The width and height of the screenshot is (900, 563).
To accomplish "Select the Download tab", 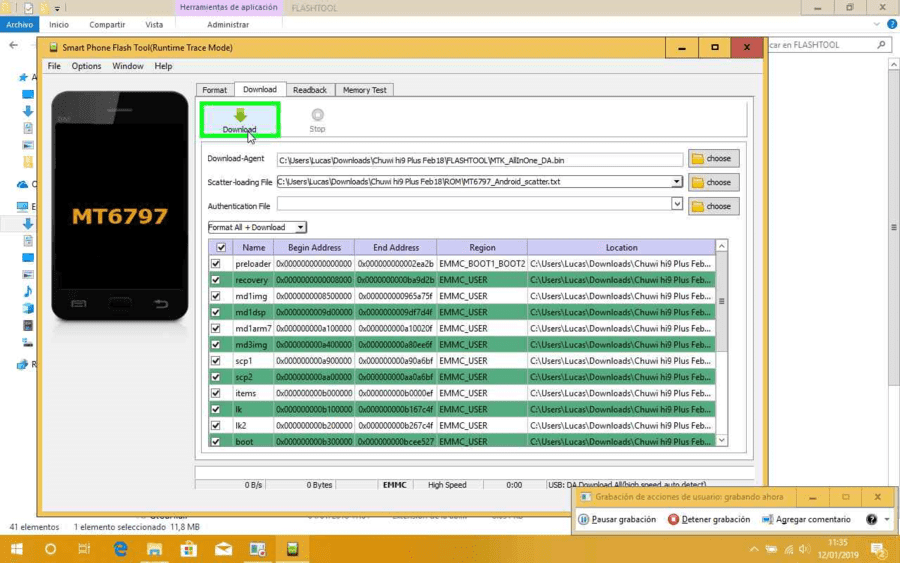I will [x=259, y=89].
